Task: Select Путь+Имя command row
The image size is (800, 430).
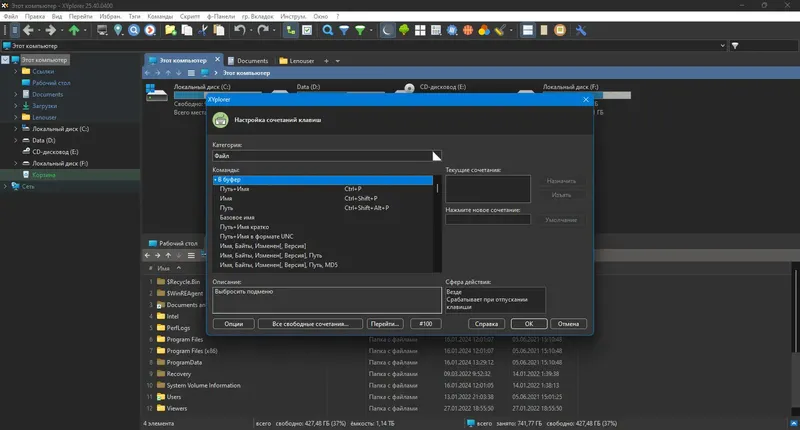Action: point(323,189)
